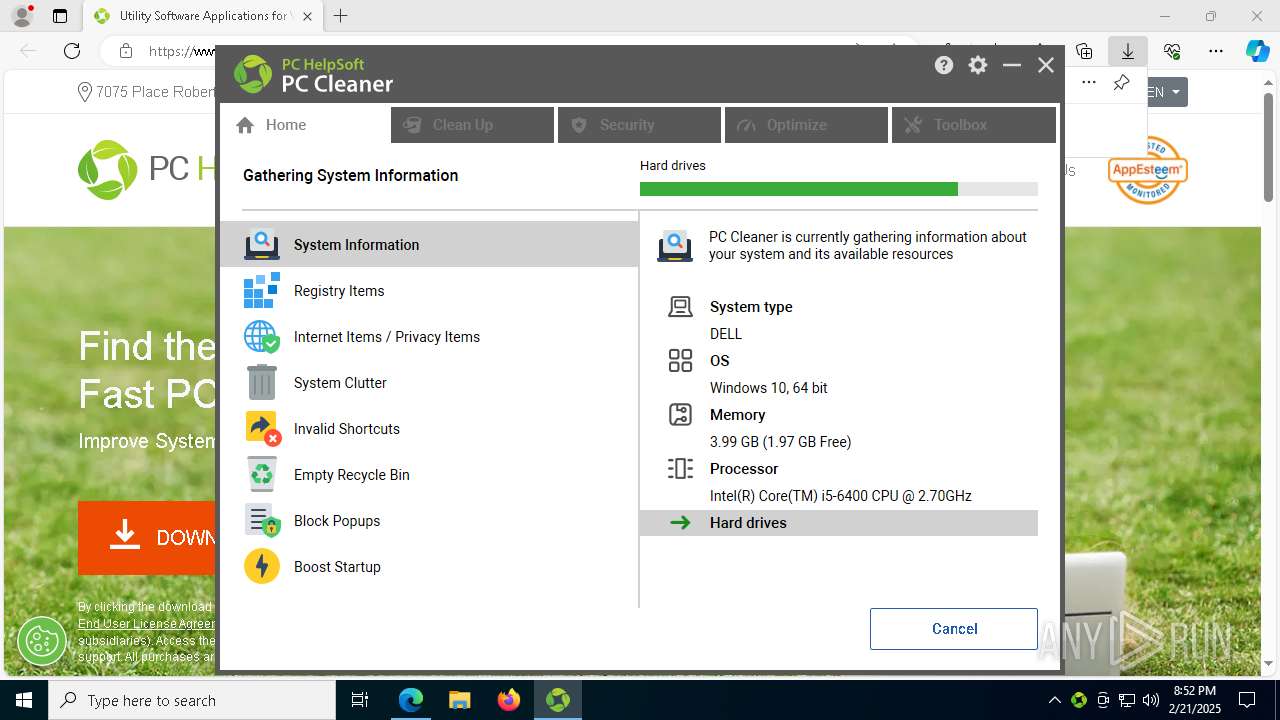Viewport: 1280px width, 720px height.
Task: Click the 3.99 GB memory value
Action: [781, 442]
